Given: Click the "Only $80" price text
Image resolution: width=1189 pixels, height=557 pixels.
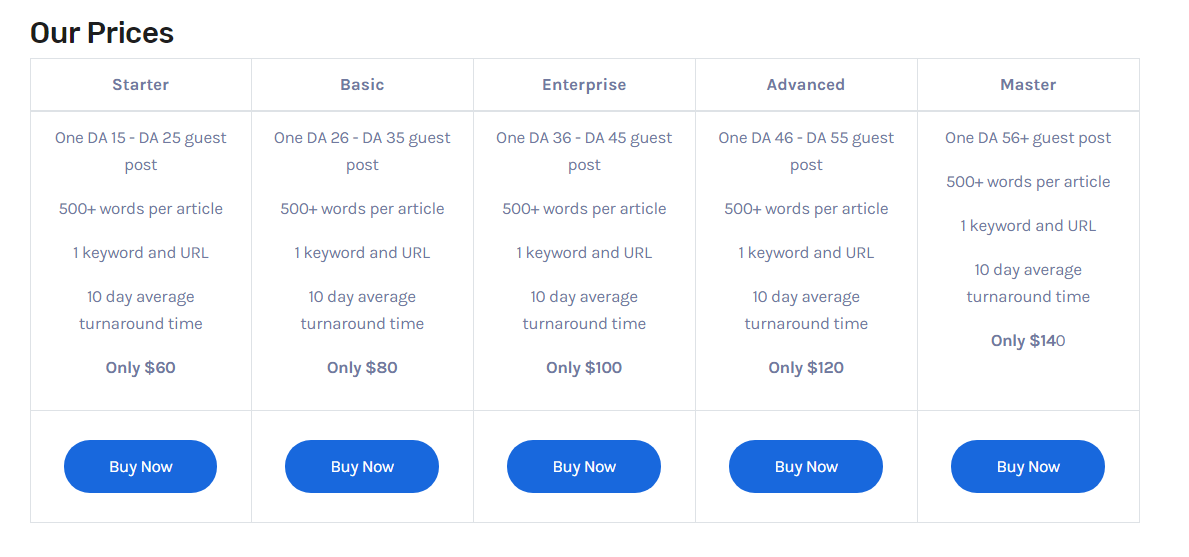Looking at the screenshot, I should point(362,368).
